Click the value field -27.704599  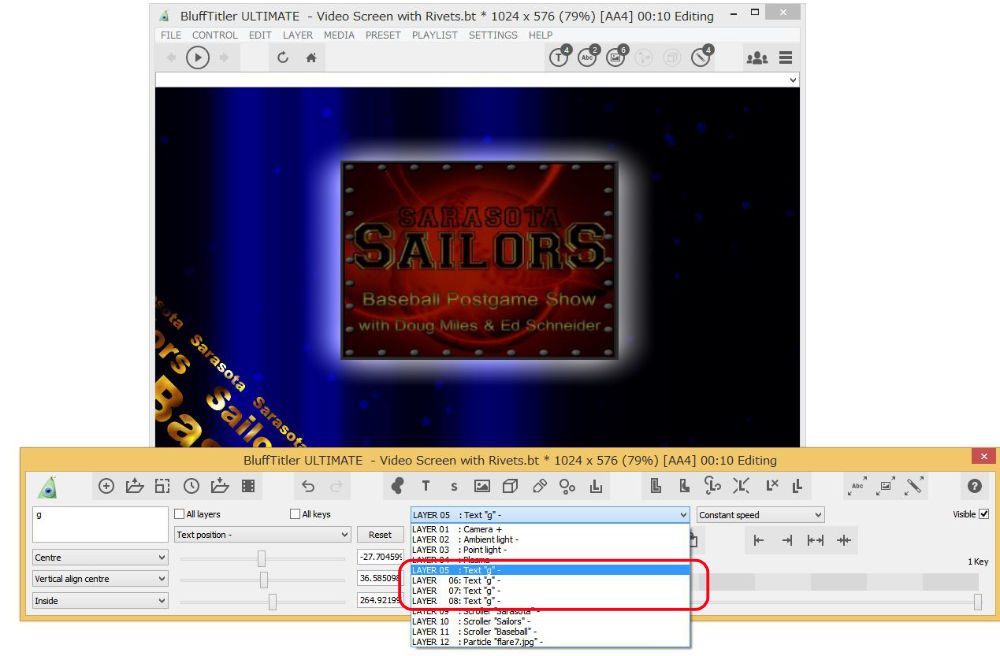(x=380, y=557)
